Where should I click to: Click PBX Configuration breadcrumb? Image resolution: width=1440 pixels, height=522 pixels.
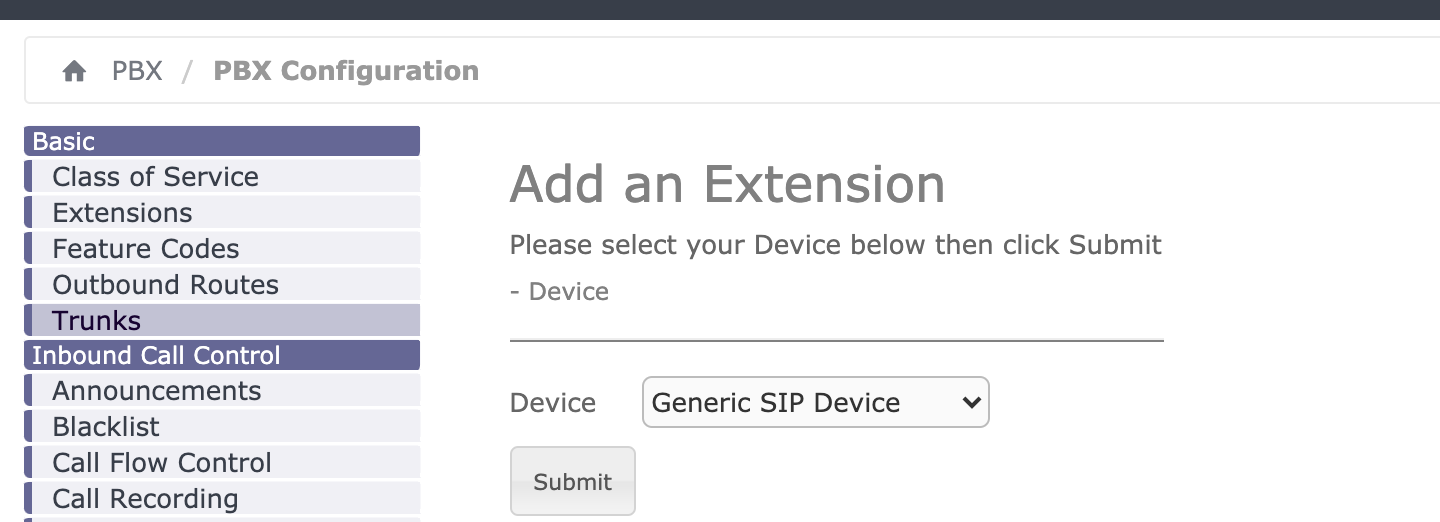coord(346,72)
